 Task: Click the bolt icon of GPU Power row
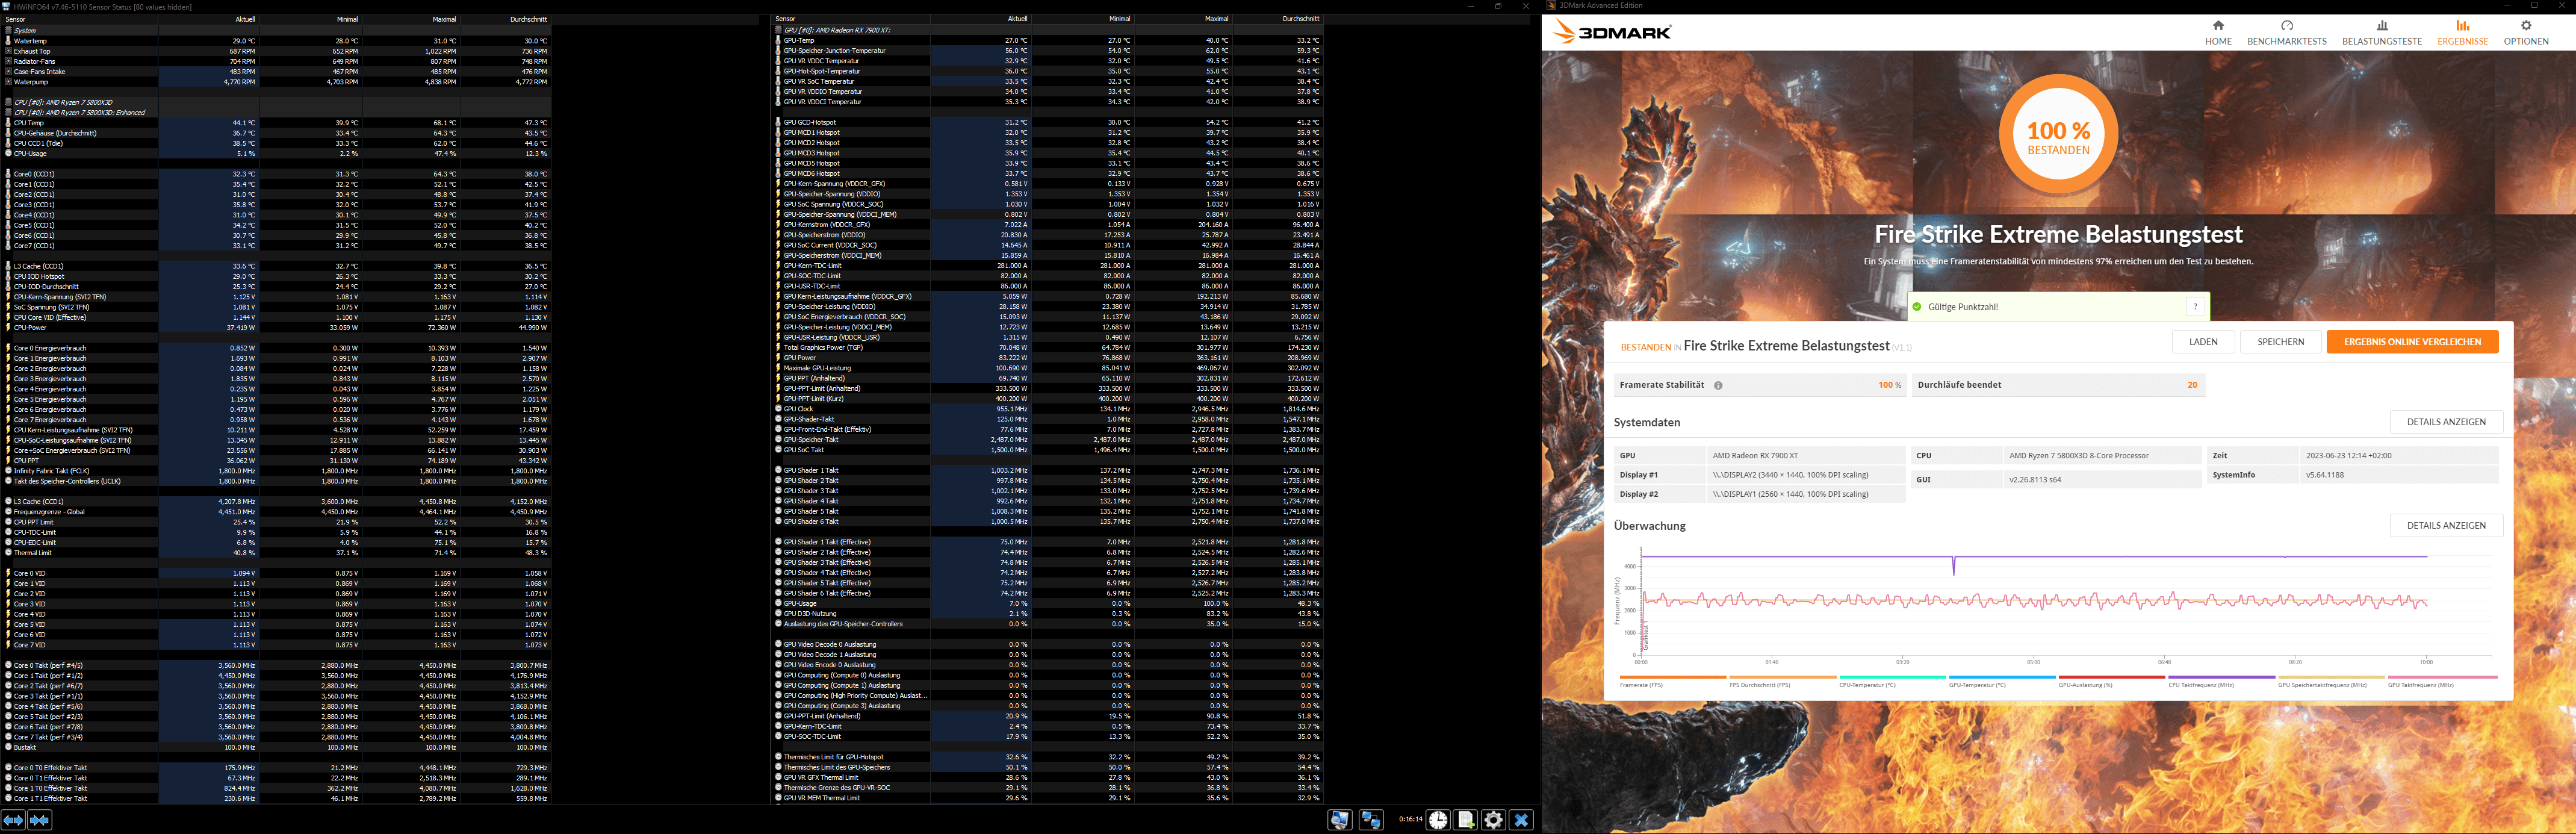tap(779, 358)
